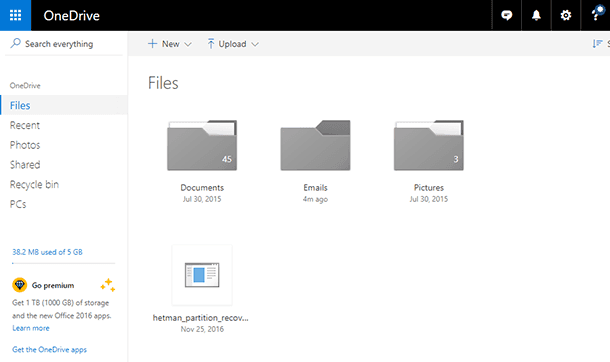Screen dimensions: 610x362
Task: Select Photos in the sidebar
Action: [x=25, y=145]
